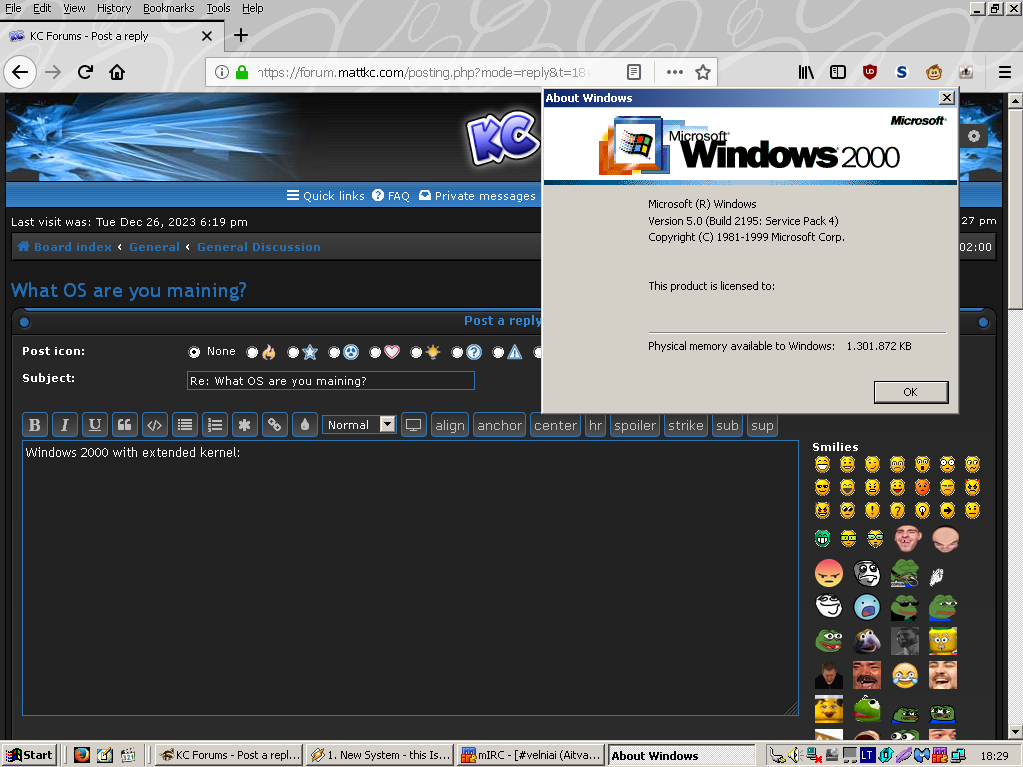Click inside the message text area

410,578
